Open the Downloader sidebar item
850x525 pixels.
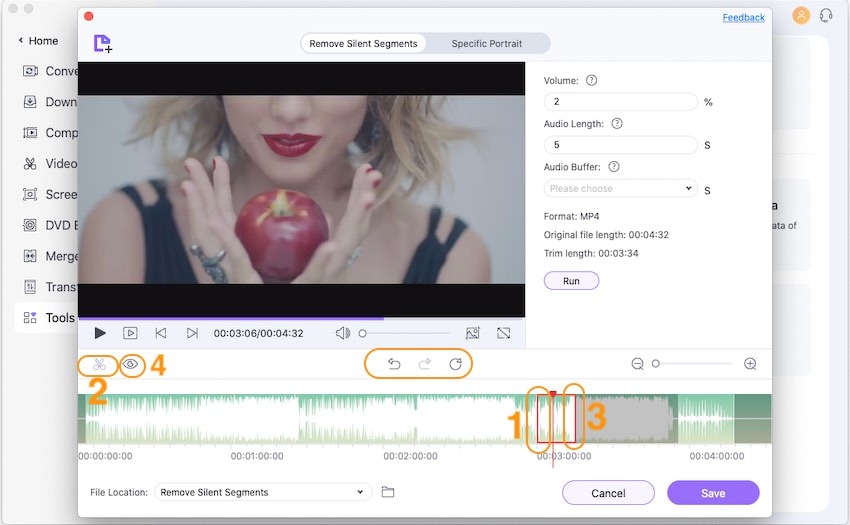click(x=50, y=102)
